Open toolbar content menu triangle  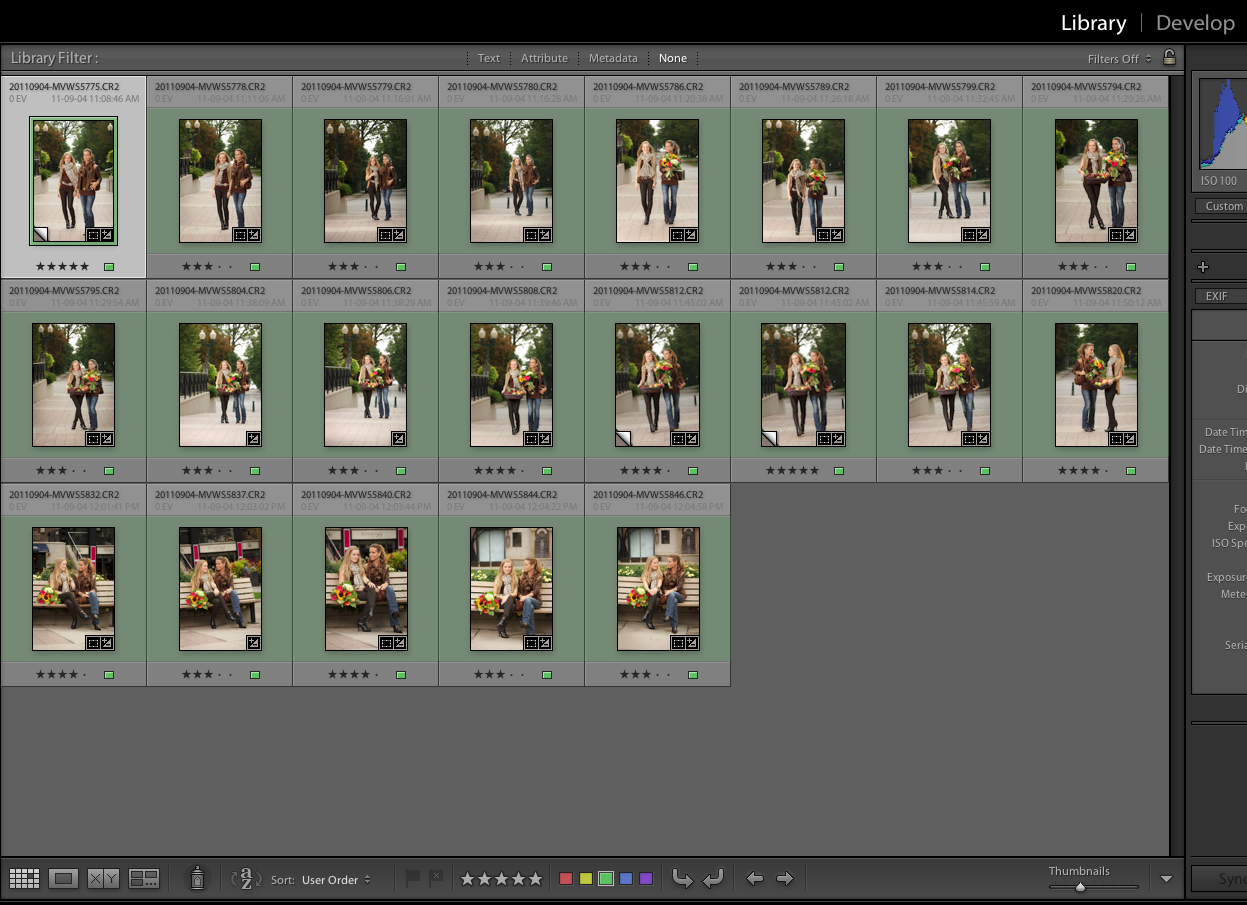(x=1166, y=879)
